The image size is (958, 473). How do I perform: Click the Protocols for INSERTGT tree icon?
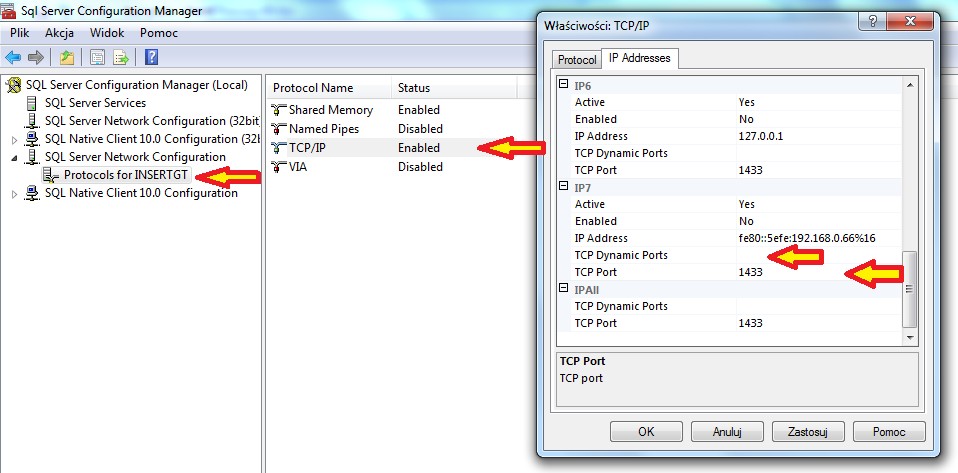click(51, 175)
